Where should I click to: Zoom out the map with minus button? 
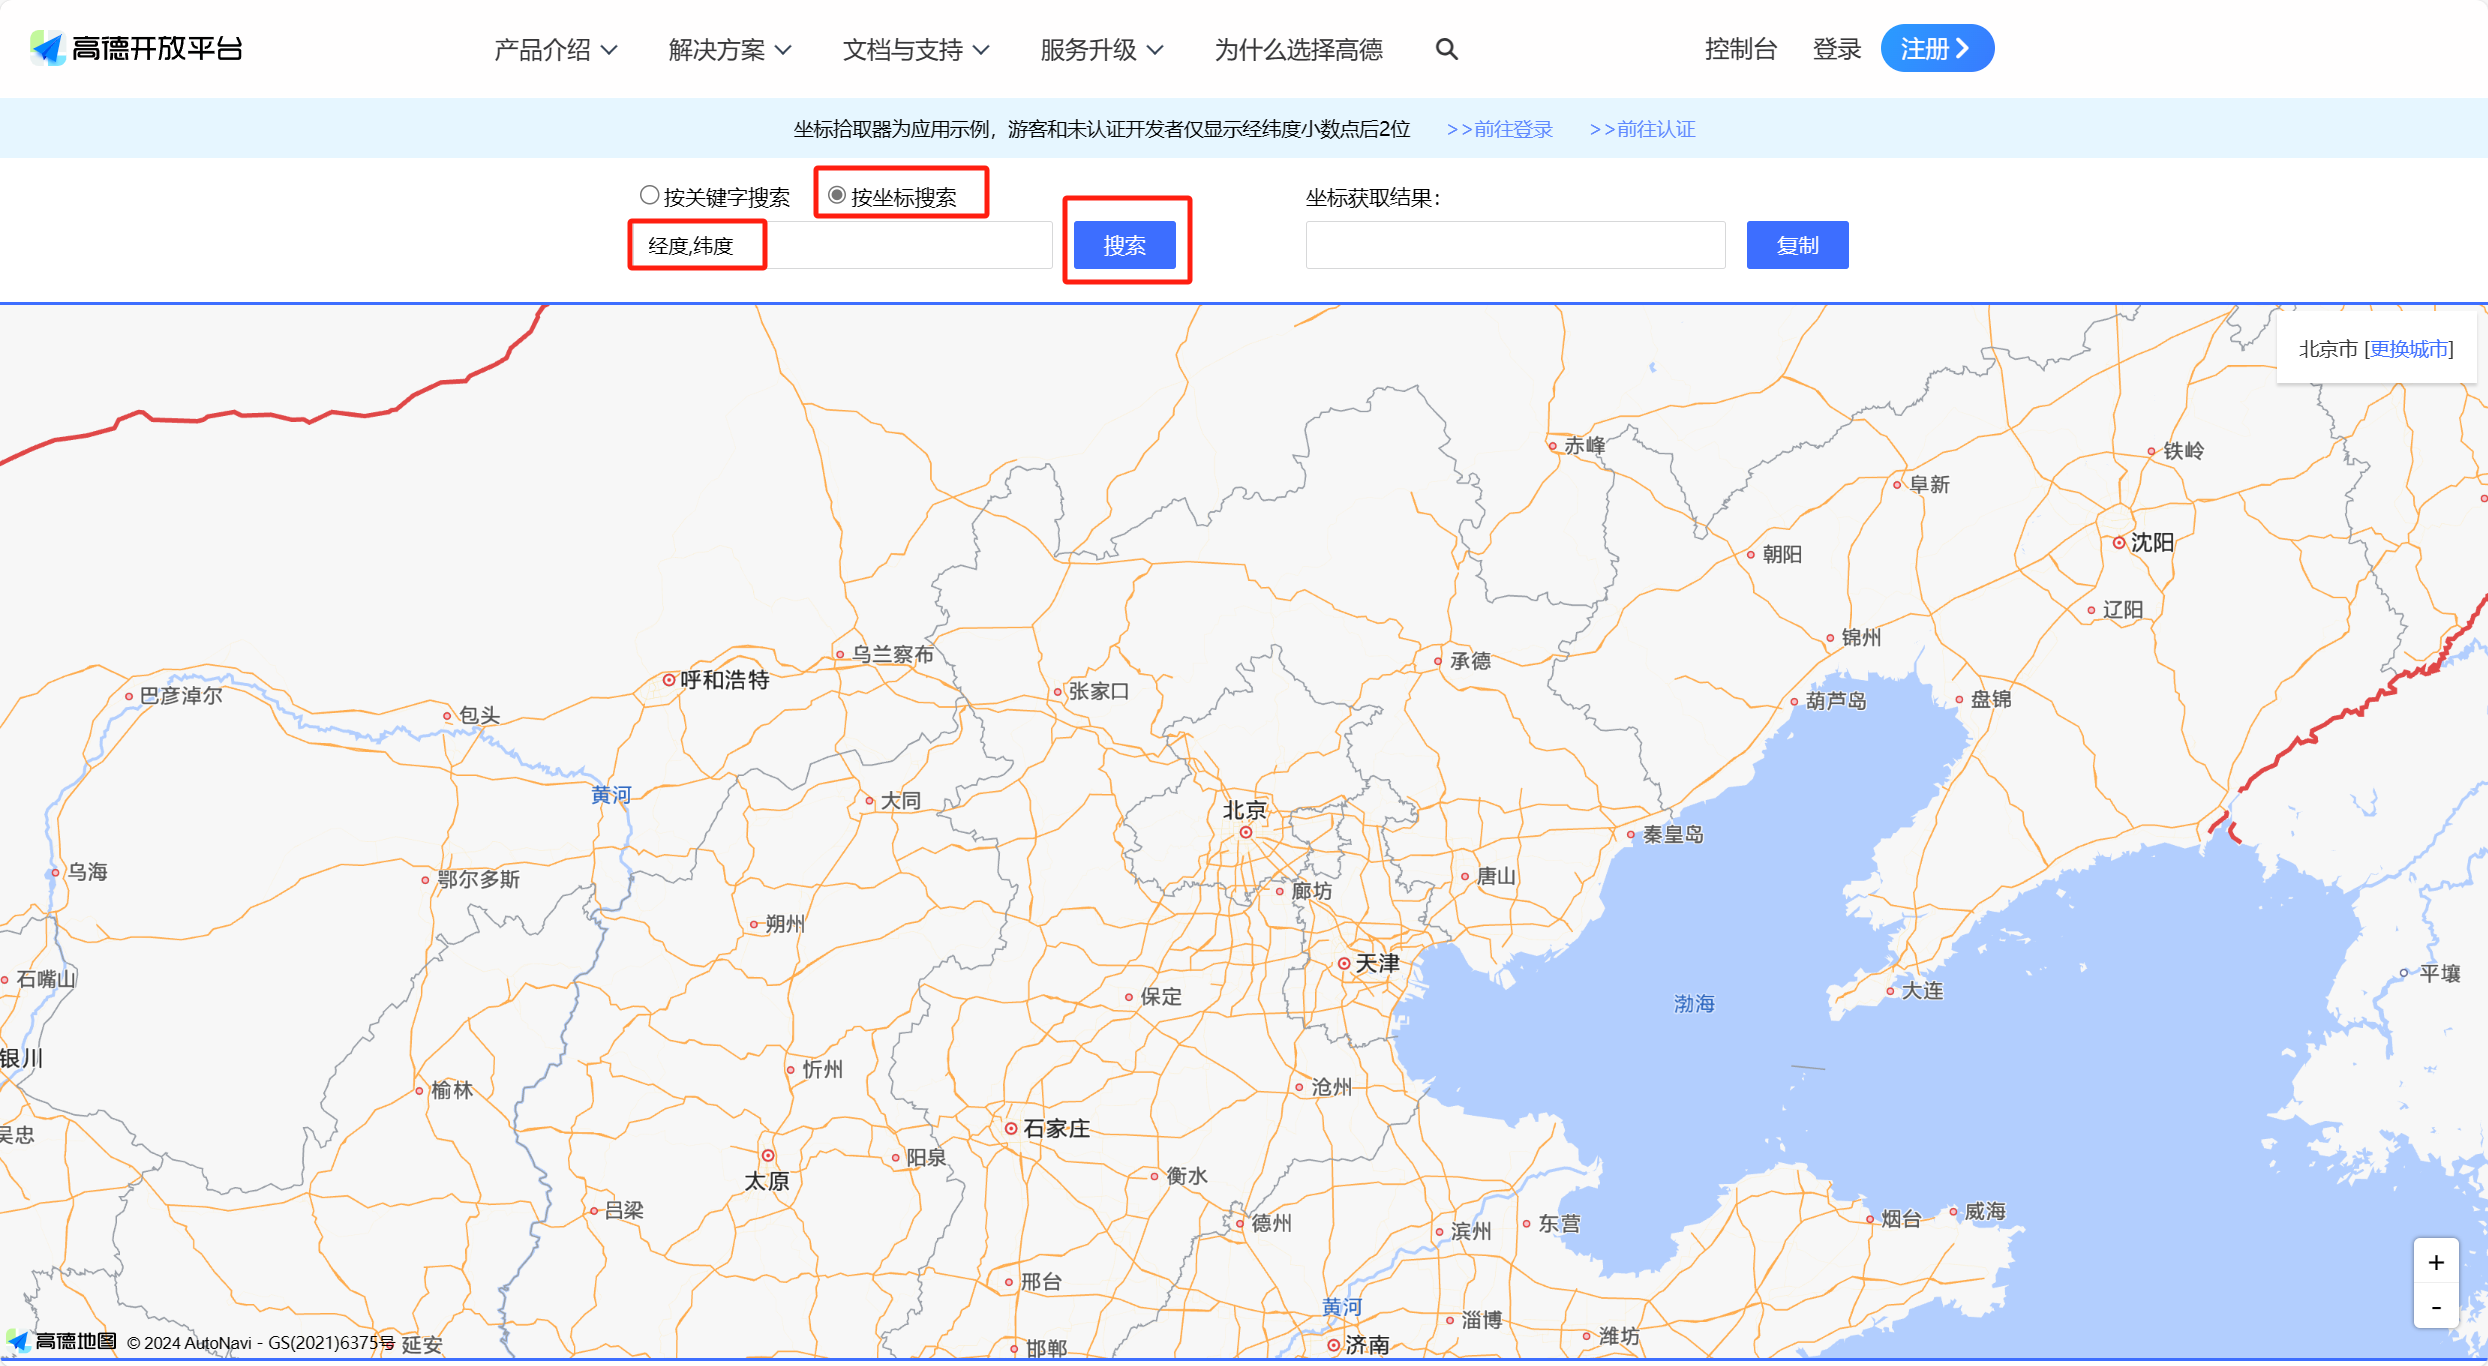[x=2436, y=1307]
